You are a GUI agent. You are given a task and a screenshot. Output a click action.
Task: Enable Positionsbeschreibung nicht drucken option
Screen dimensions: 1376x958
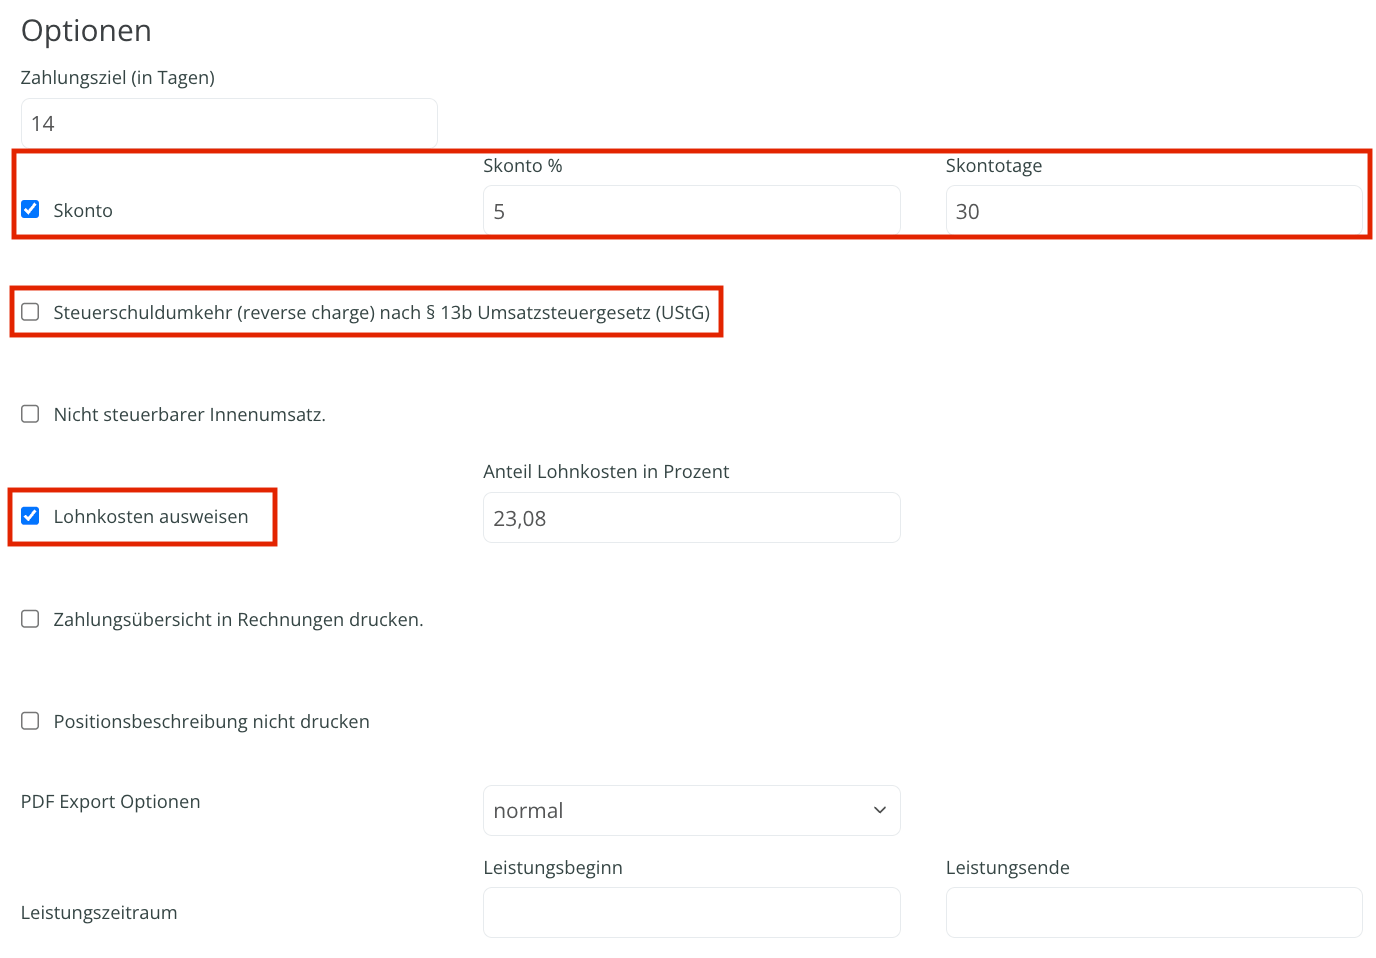click(30, 721)
